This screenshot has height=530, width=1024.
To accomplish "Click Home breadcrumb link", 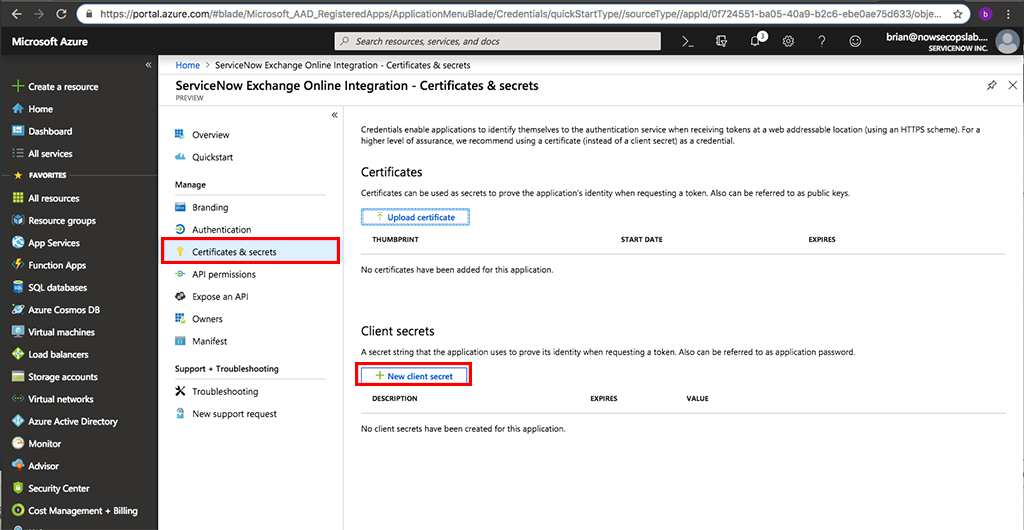I will point(187,65).
